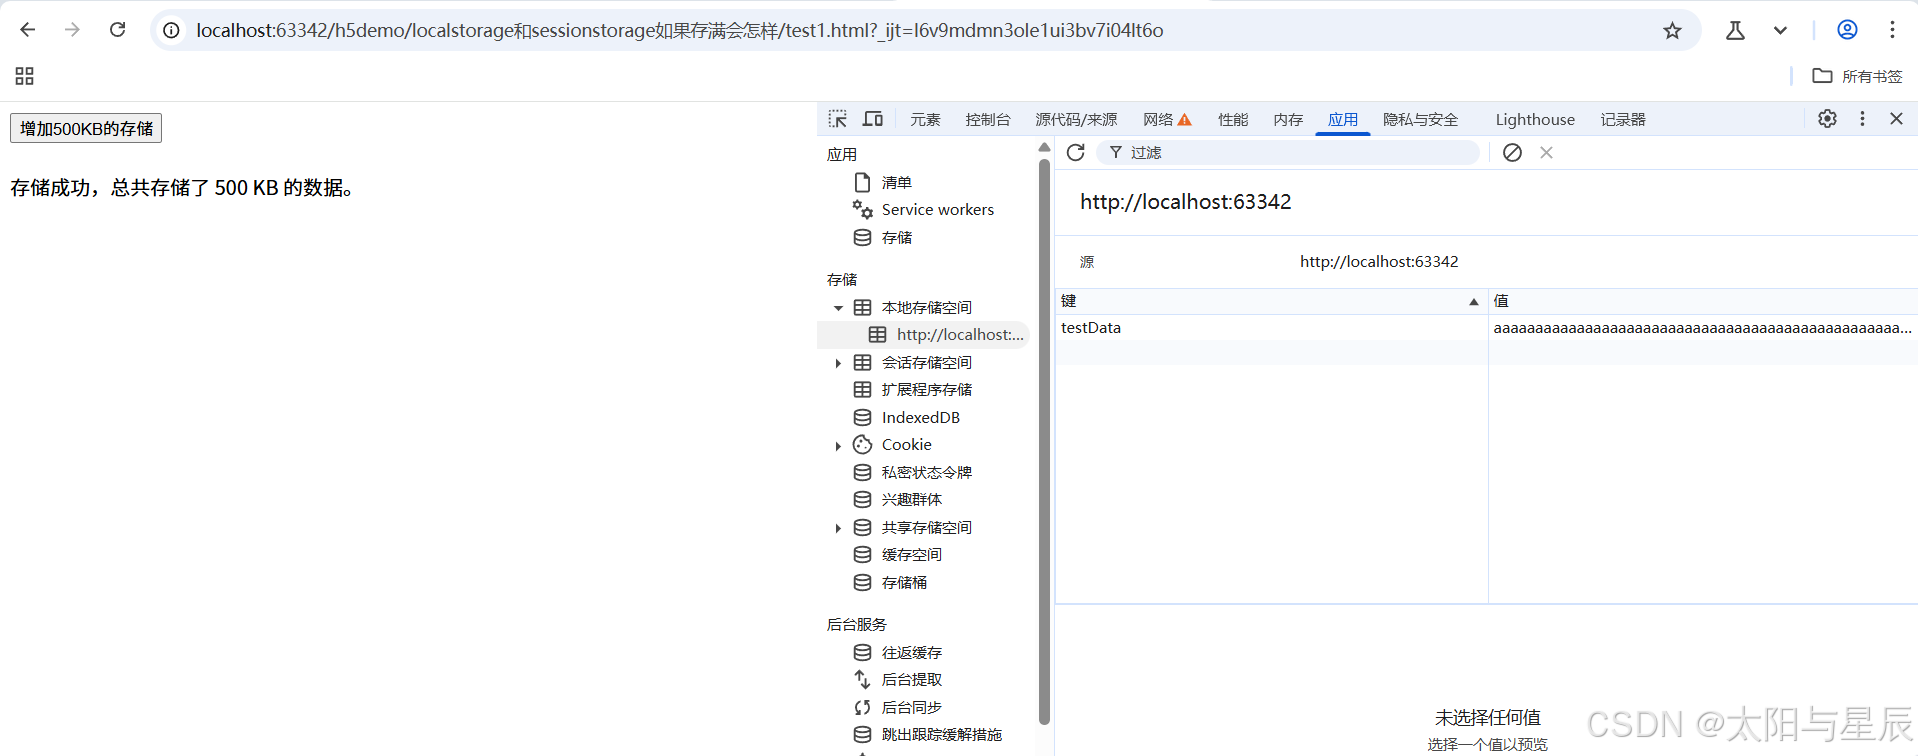The width and height of the screenshot is (1918, 756).
Task: Click the sidebar vertical scrollbar
Action: pyautogui.click(x=1044, y=440)
